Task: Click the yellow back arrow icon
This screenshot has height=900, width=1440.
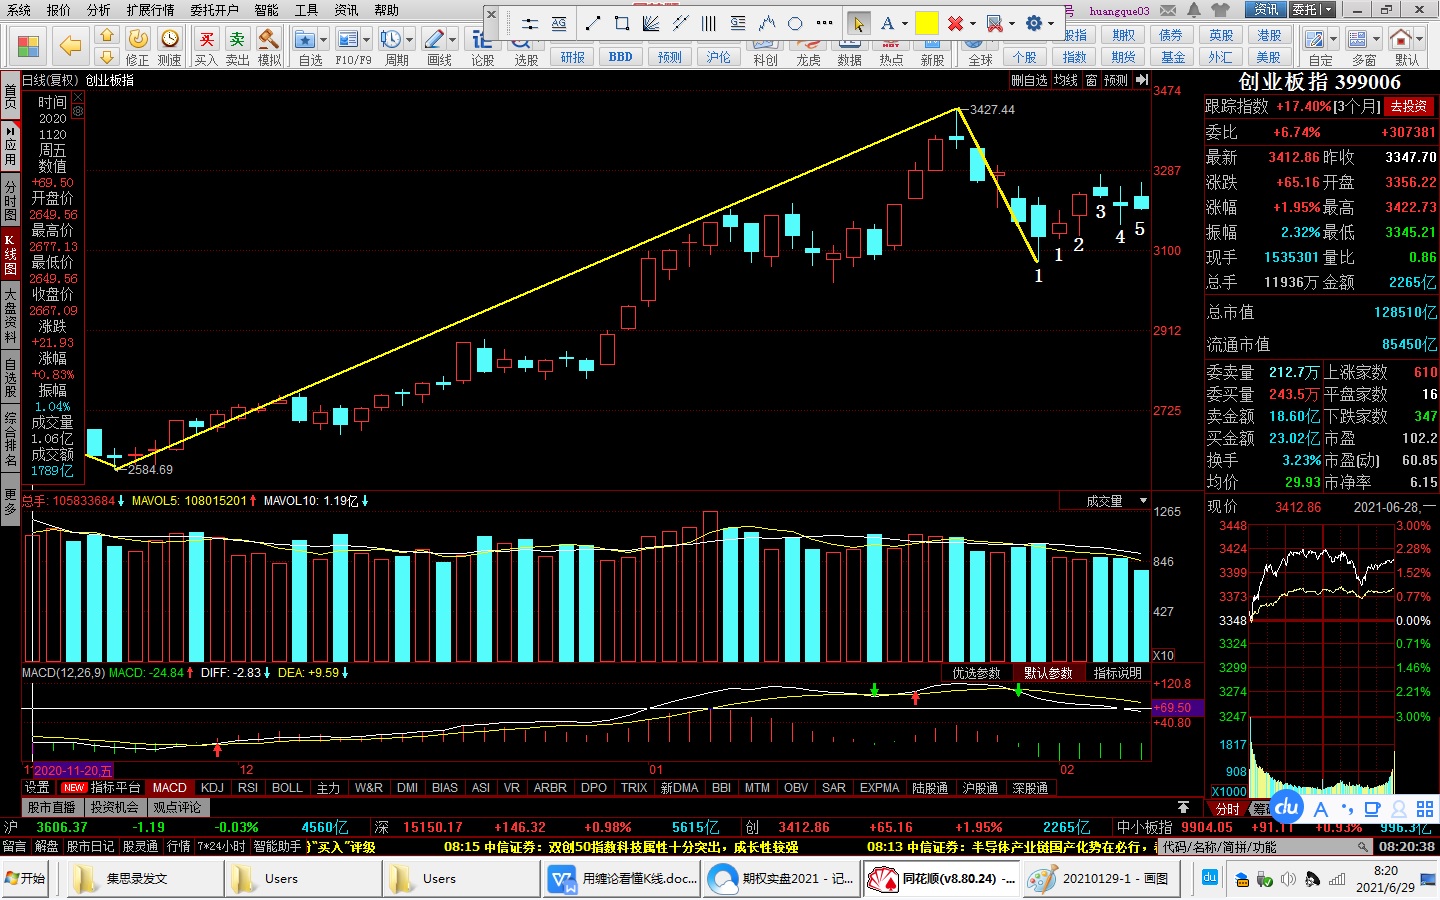Action: click(x=70, y=45)
